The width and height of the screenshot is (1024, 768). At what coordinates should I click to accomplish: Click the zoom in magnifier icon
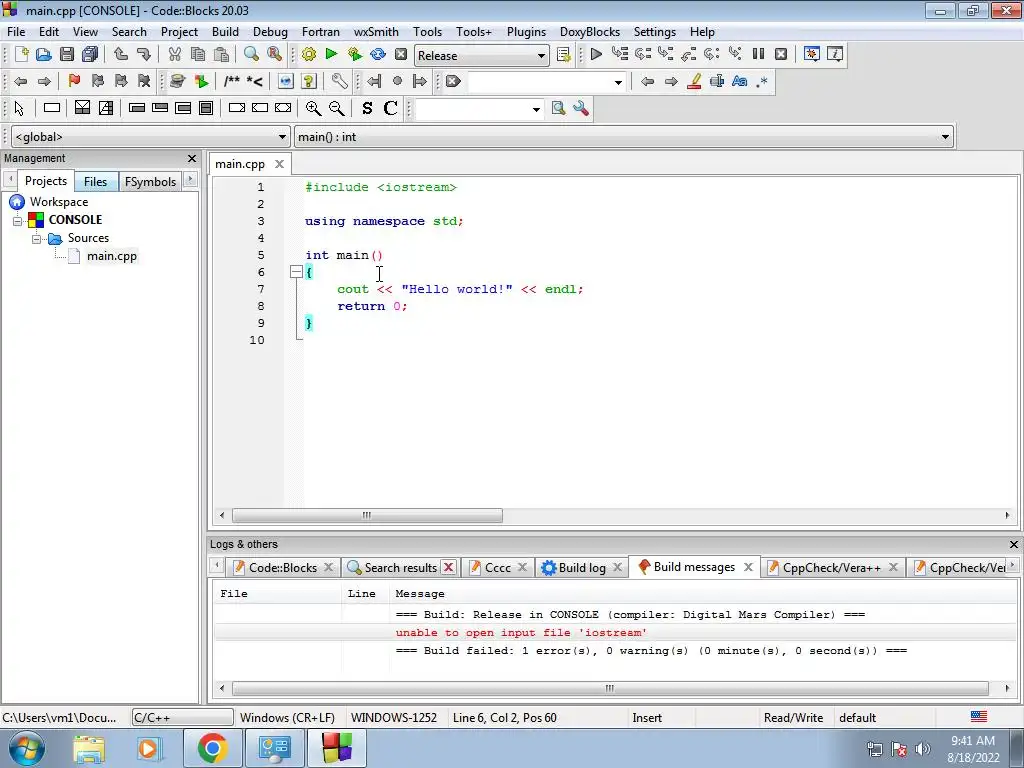pos(313,108)
